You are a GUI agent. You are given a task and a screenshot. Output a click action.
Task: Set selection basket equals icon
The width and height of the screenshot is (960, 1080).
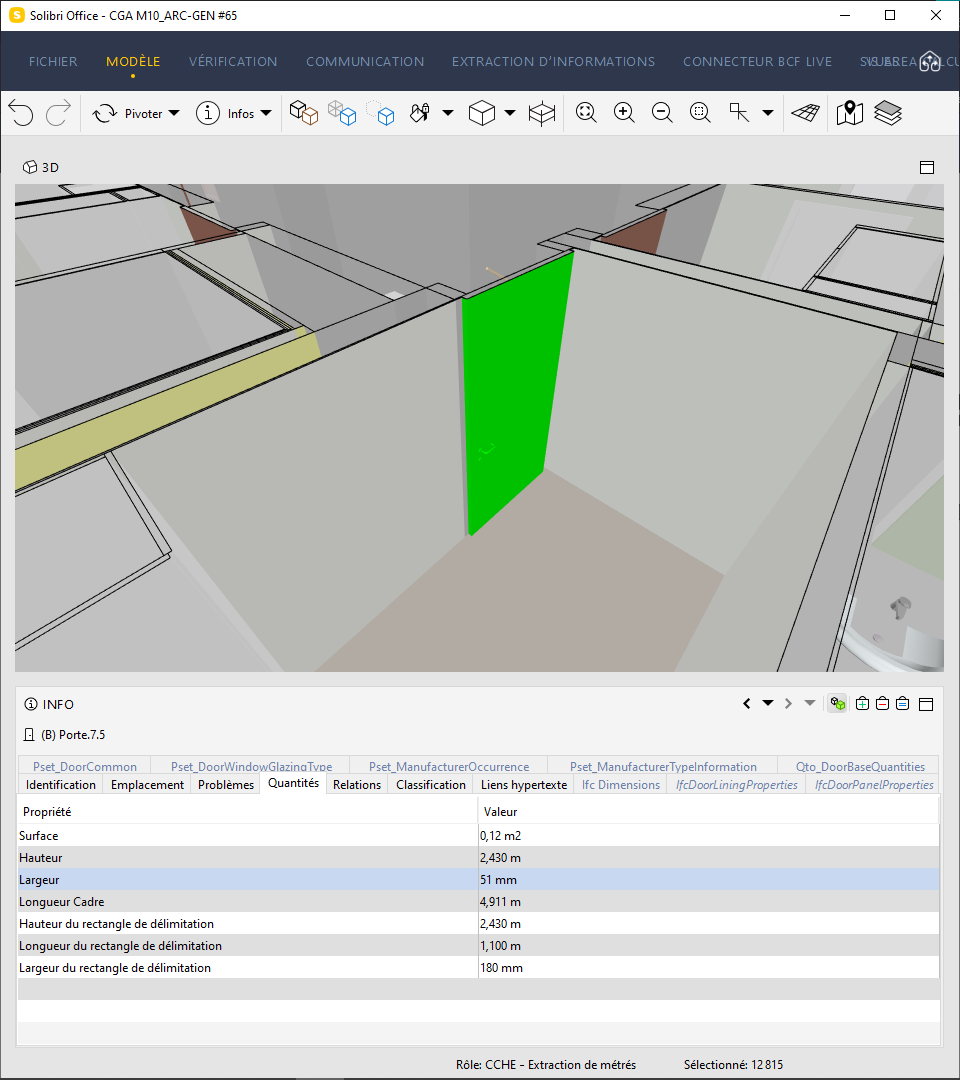[x=902, y=703]
